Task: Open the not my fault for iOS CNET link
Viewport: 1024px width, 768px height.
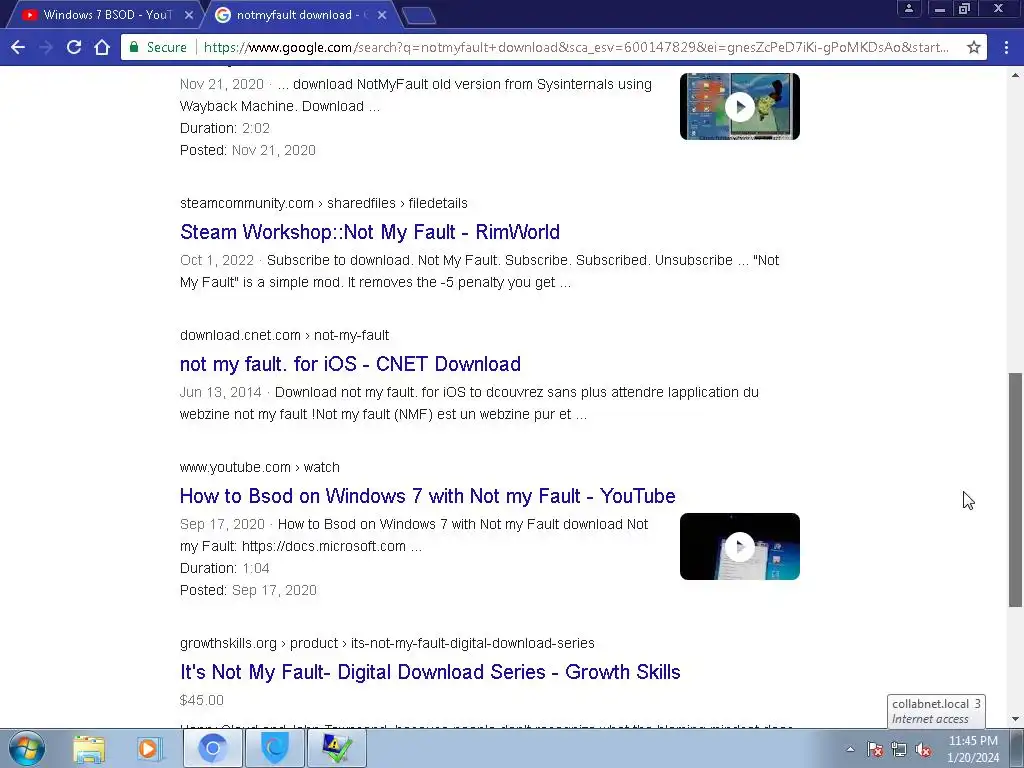Action: (350, 364)
